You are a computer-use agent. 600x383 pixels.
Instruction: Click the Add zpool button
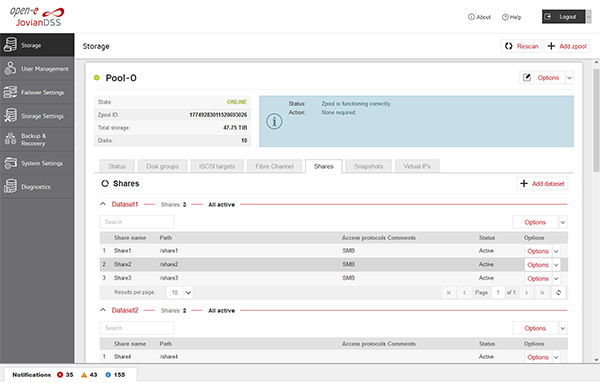coord(567,46)
